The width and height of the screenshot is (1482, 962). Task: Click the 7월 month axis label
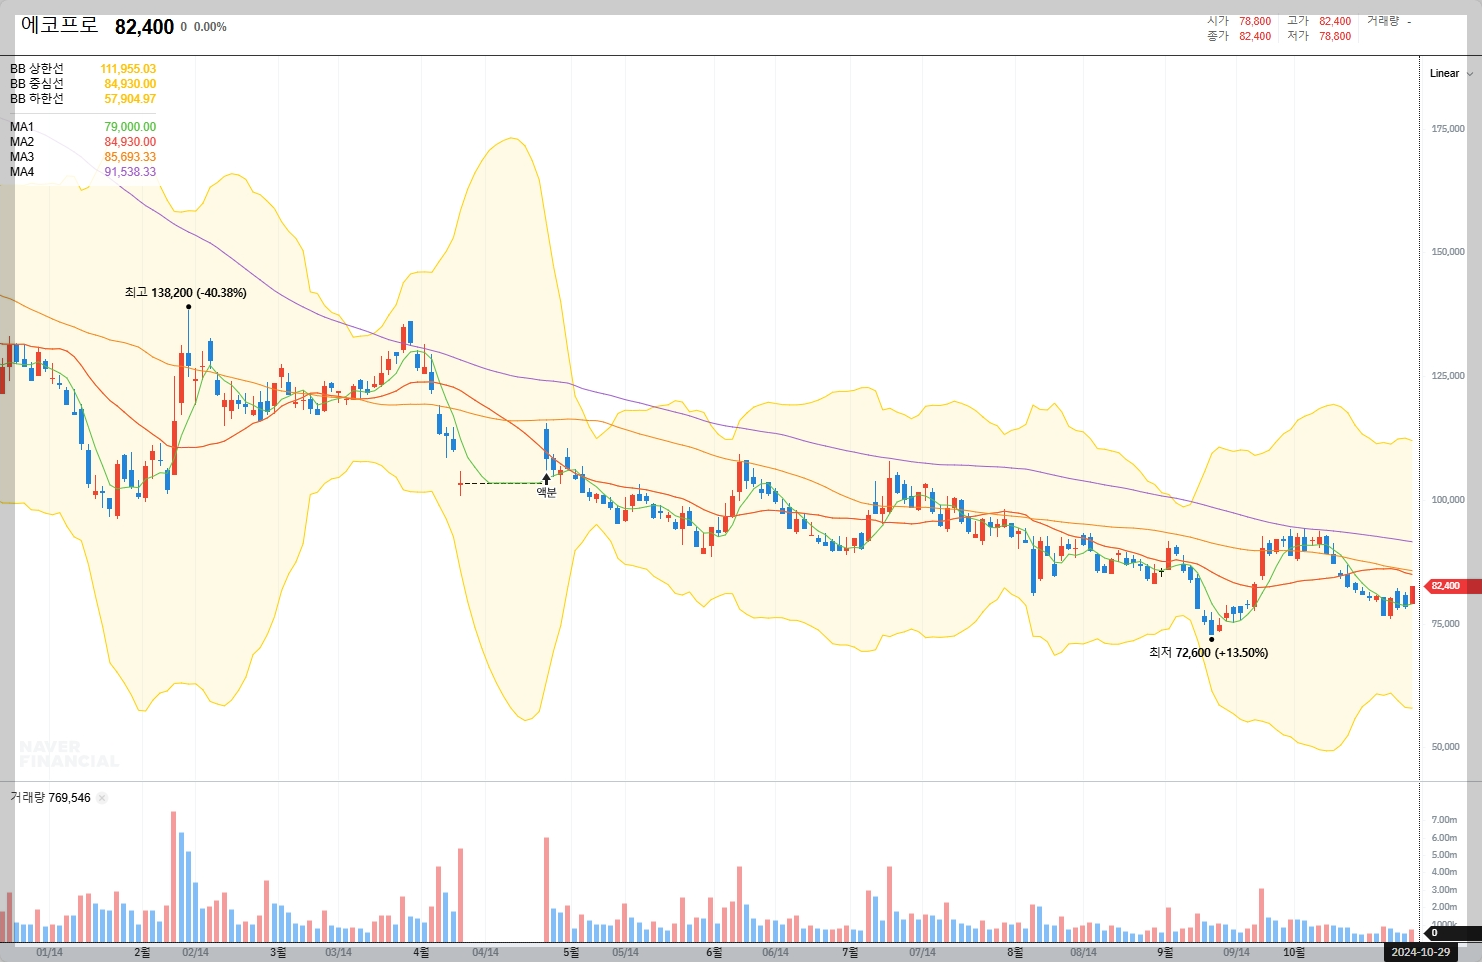pos(850,952)
